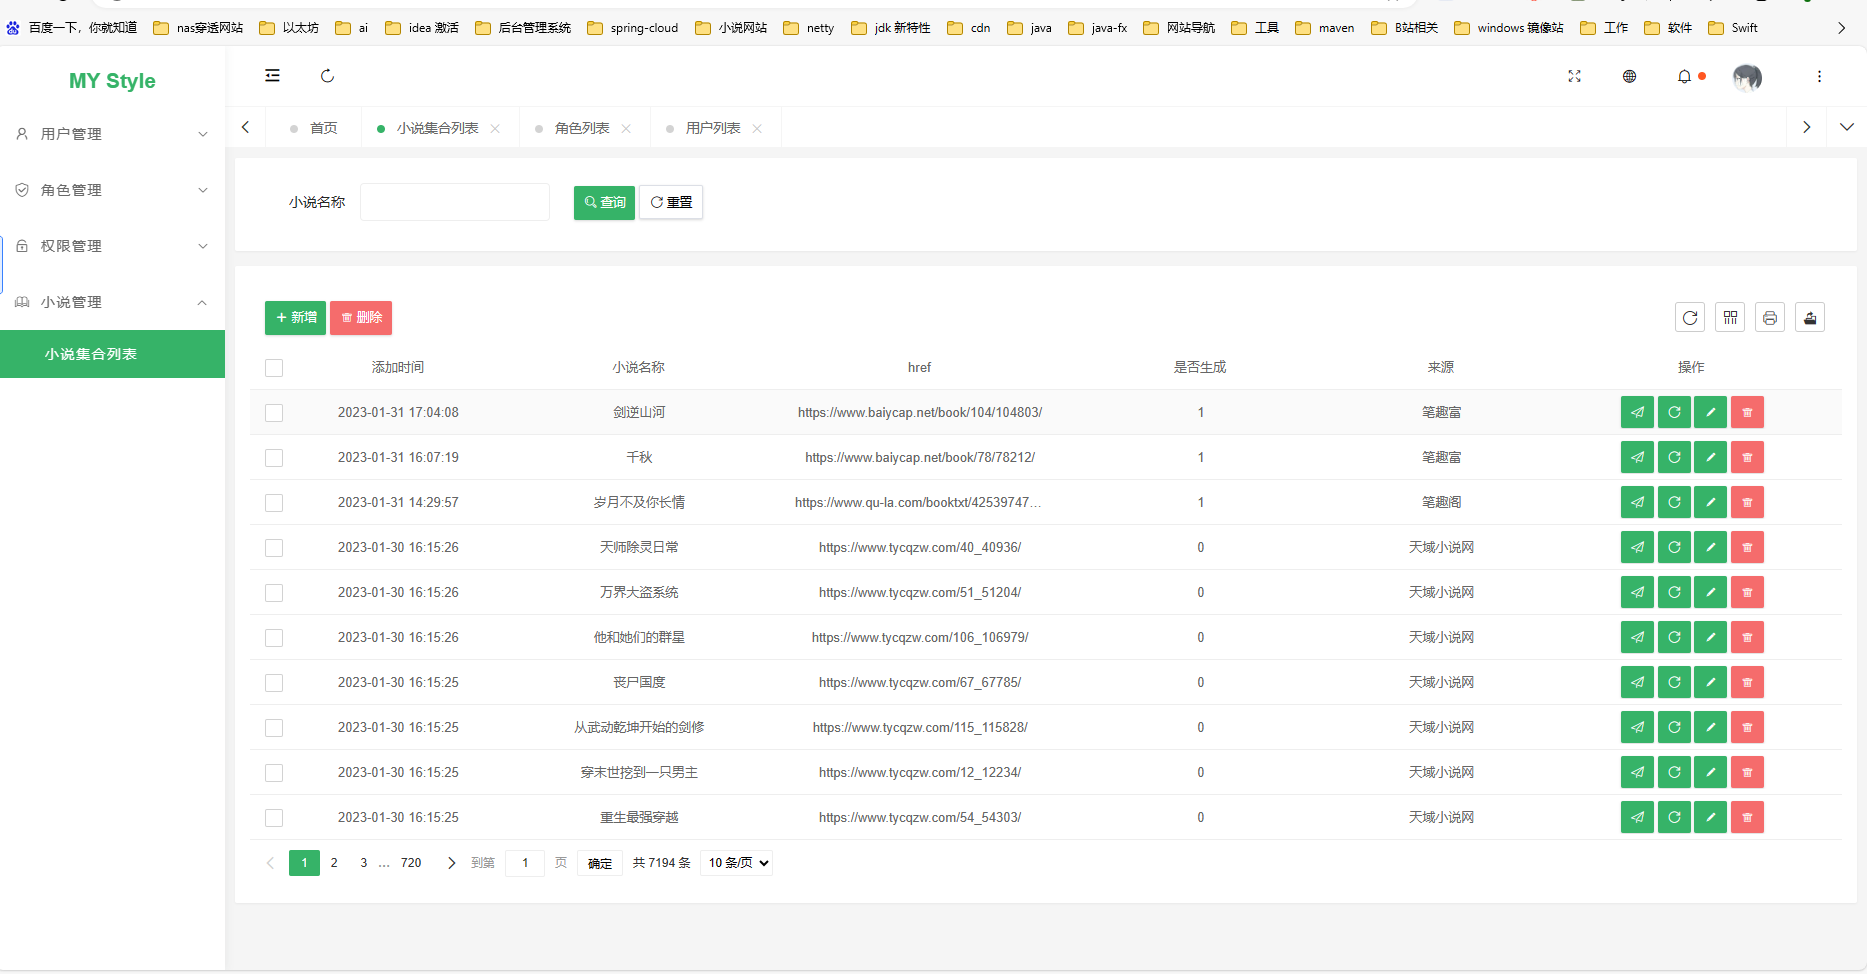
Task: Open the notification bell
Action: click(x=1685, y=76)
